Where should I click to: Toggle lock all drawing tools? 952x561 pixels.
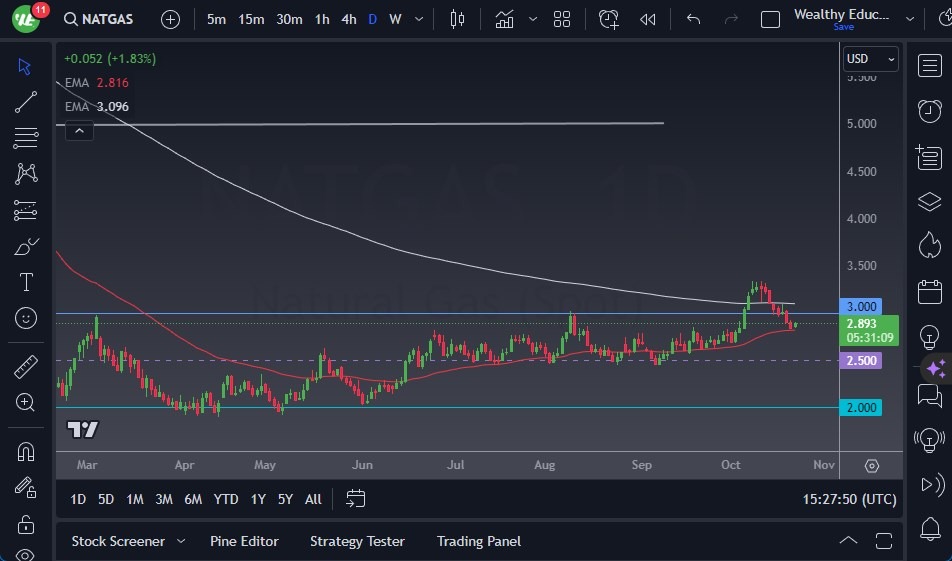click(26, 524)
